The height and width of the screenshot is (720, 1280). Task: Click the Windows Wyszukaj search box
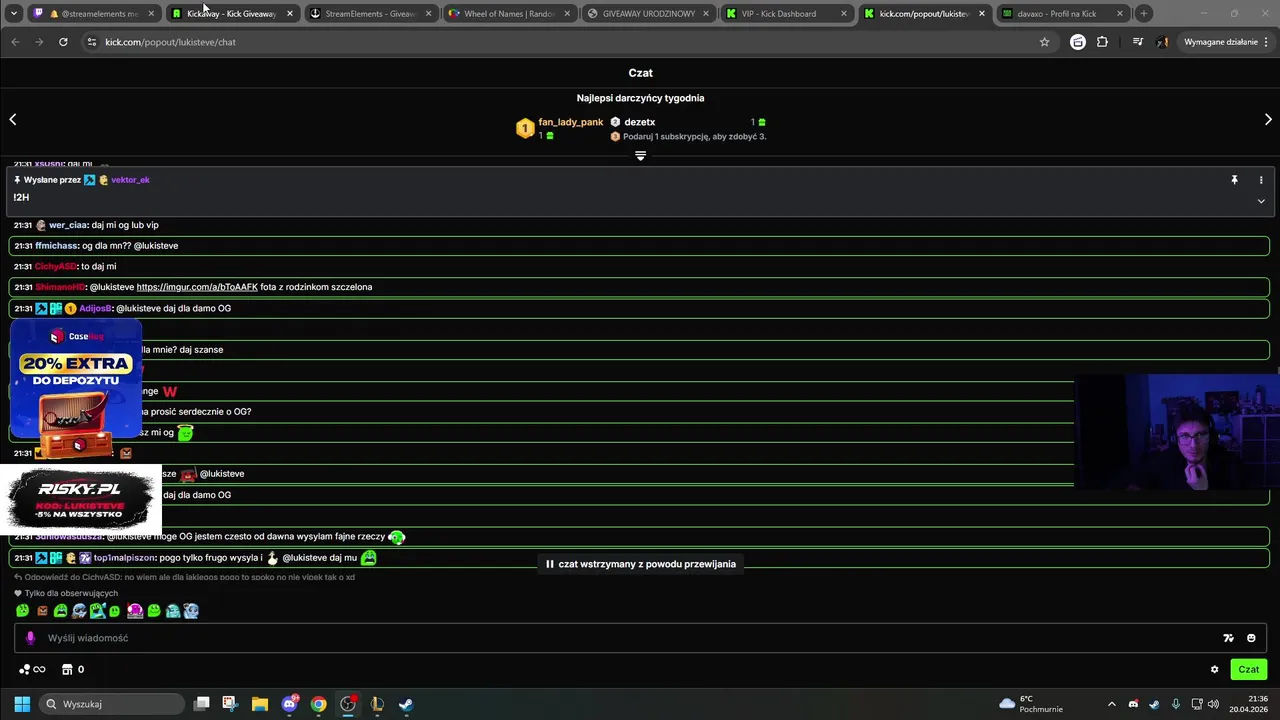[x=112, y=704]
